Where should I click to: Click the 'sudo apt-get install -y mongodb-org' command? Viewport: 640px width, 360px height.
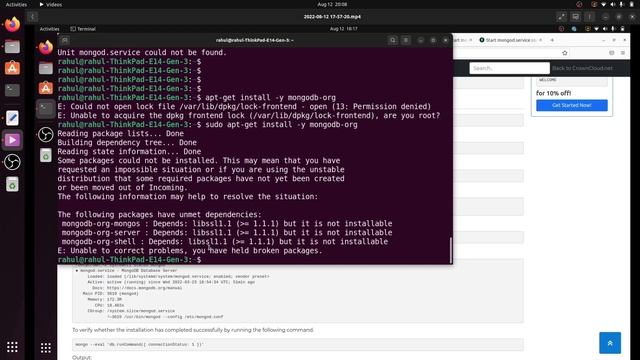281,124
